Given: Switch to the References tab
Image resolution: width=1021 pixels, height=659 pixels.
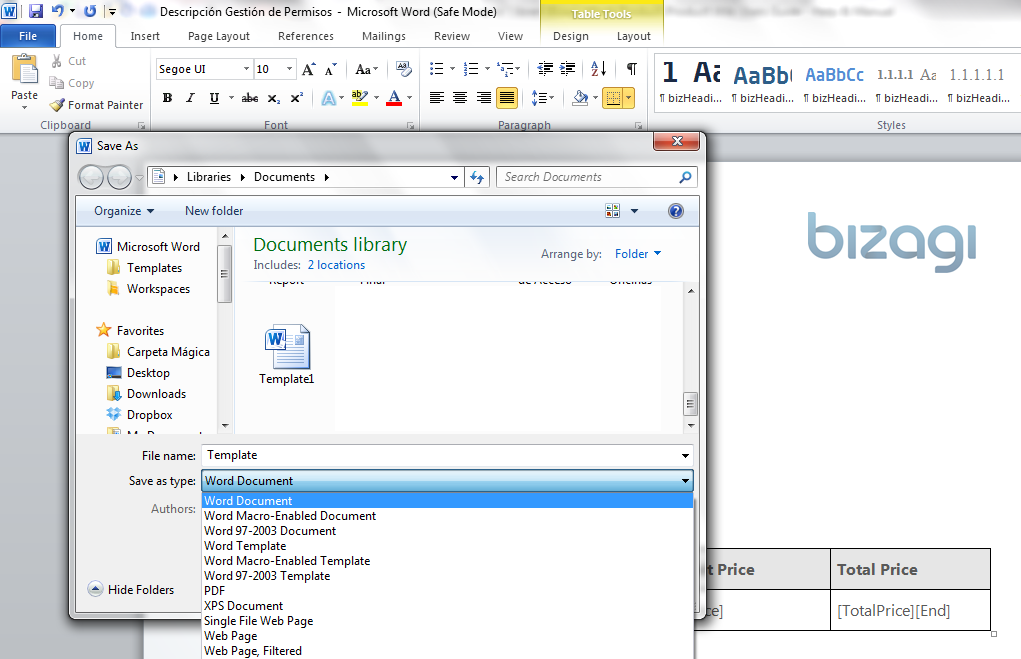Looking at the screenshot, I should pyautogui.click(x=305, y=36).
